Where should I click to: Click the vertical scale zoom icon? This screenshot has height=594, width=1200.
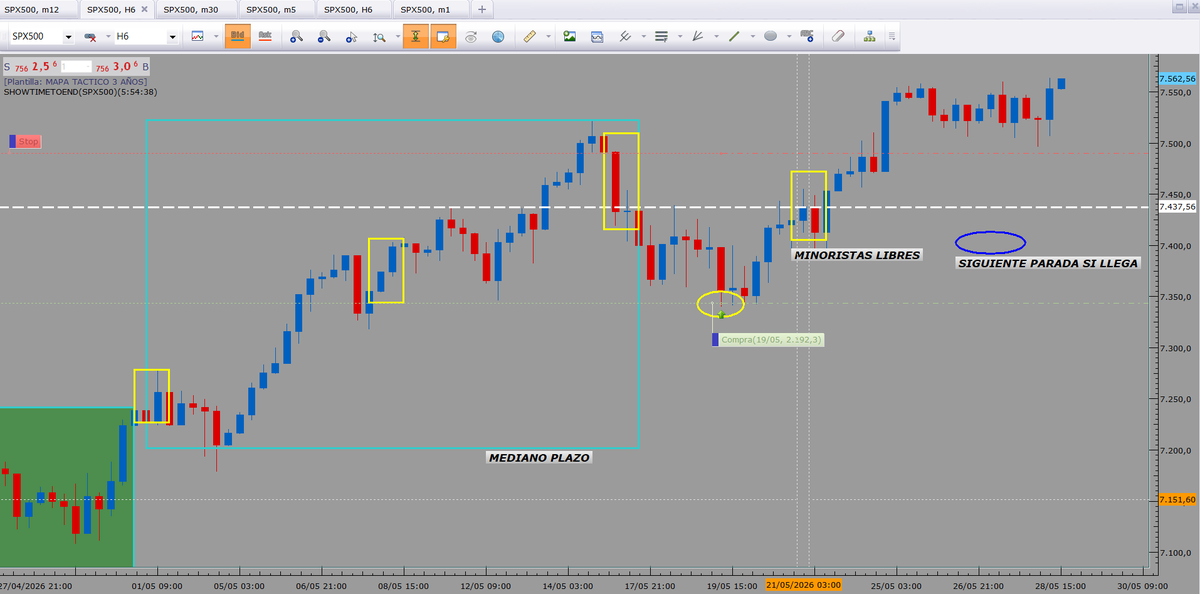click(x=379, y=37)
